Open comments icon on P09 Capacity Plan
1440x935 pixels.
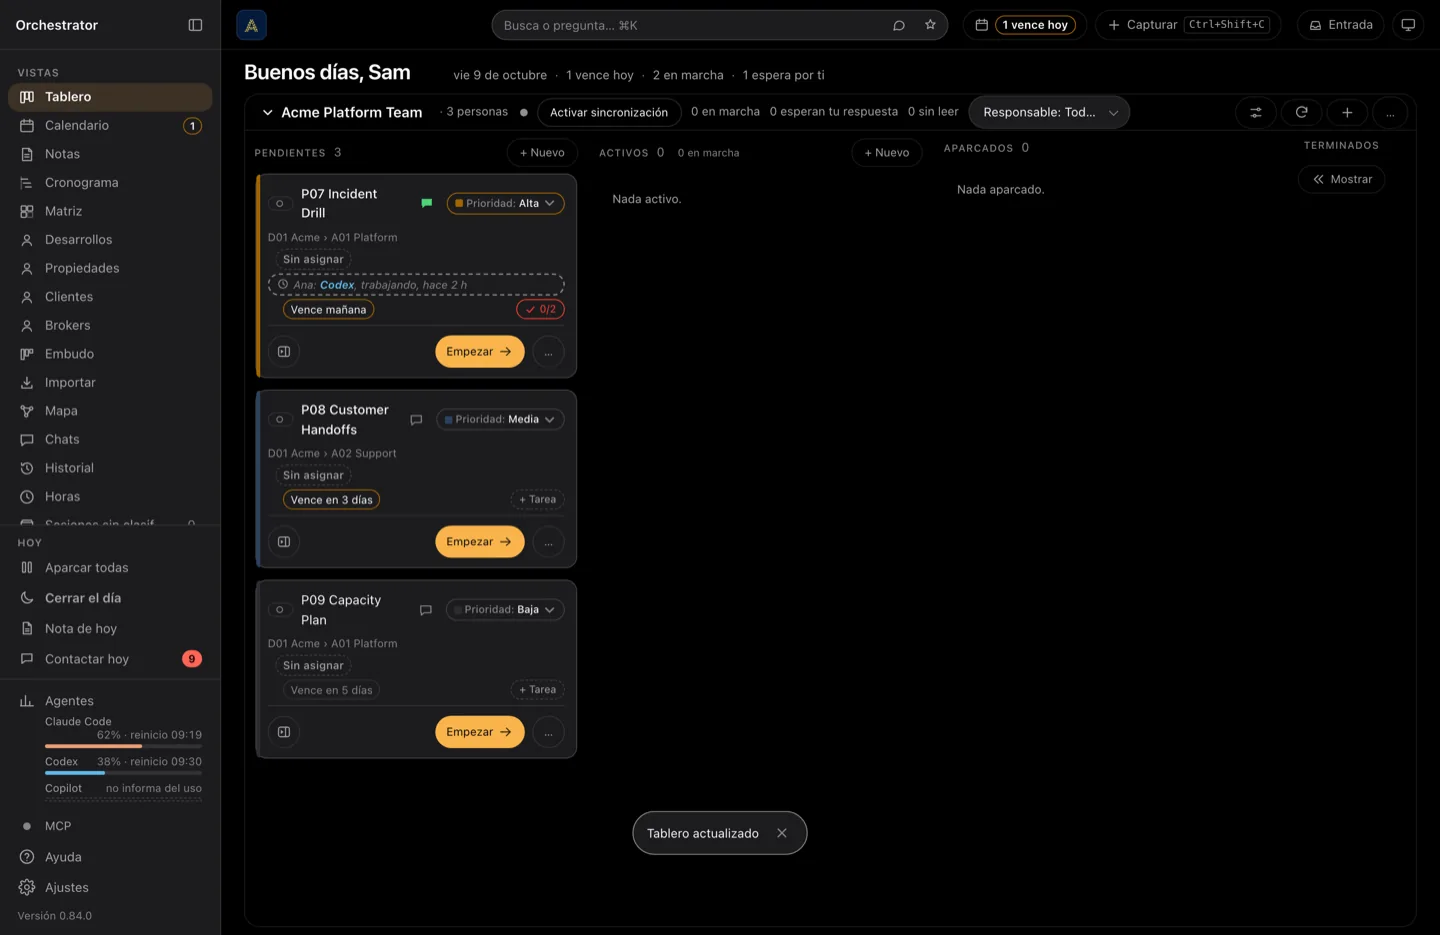tap(425, 610)
